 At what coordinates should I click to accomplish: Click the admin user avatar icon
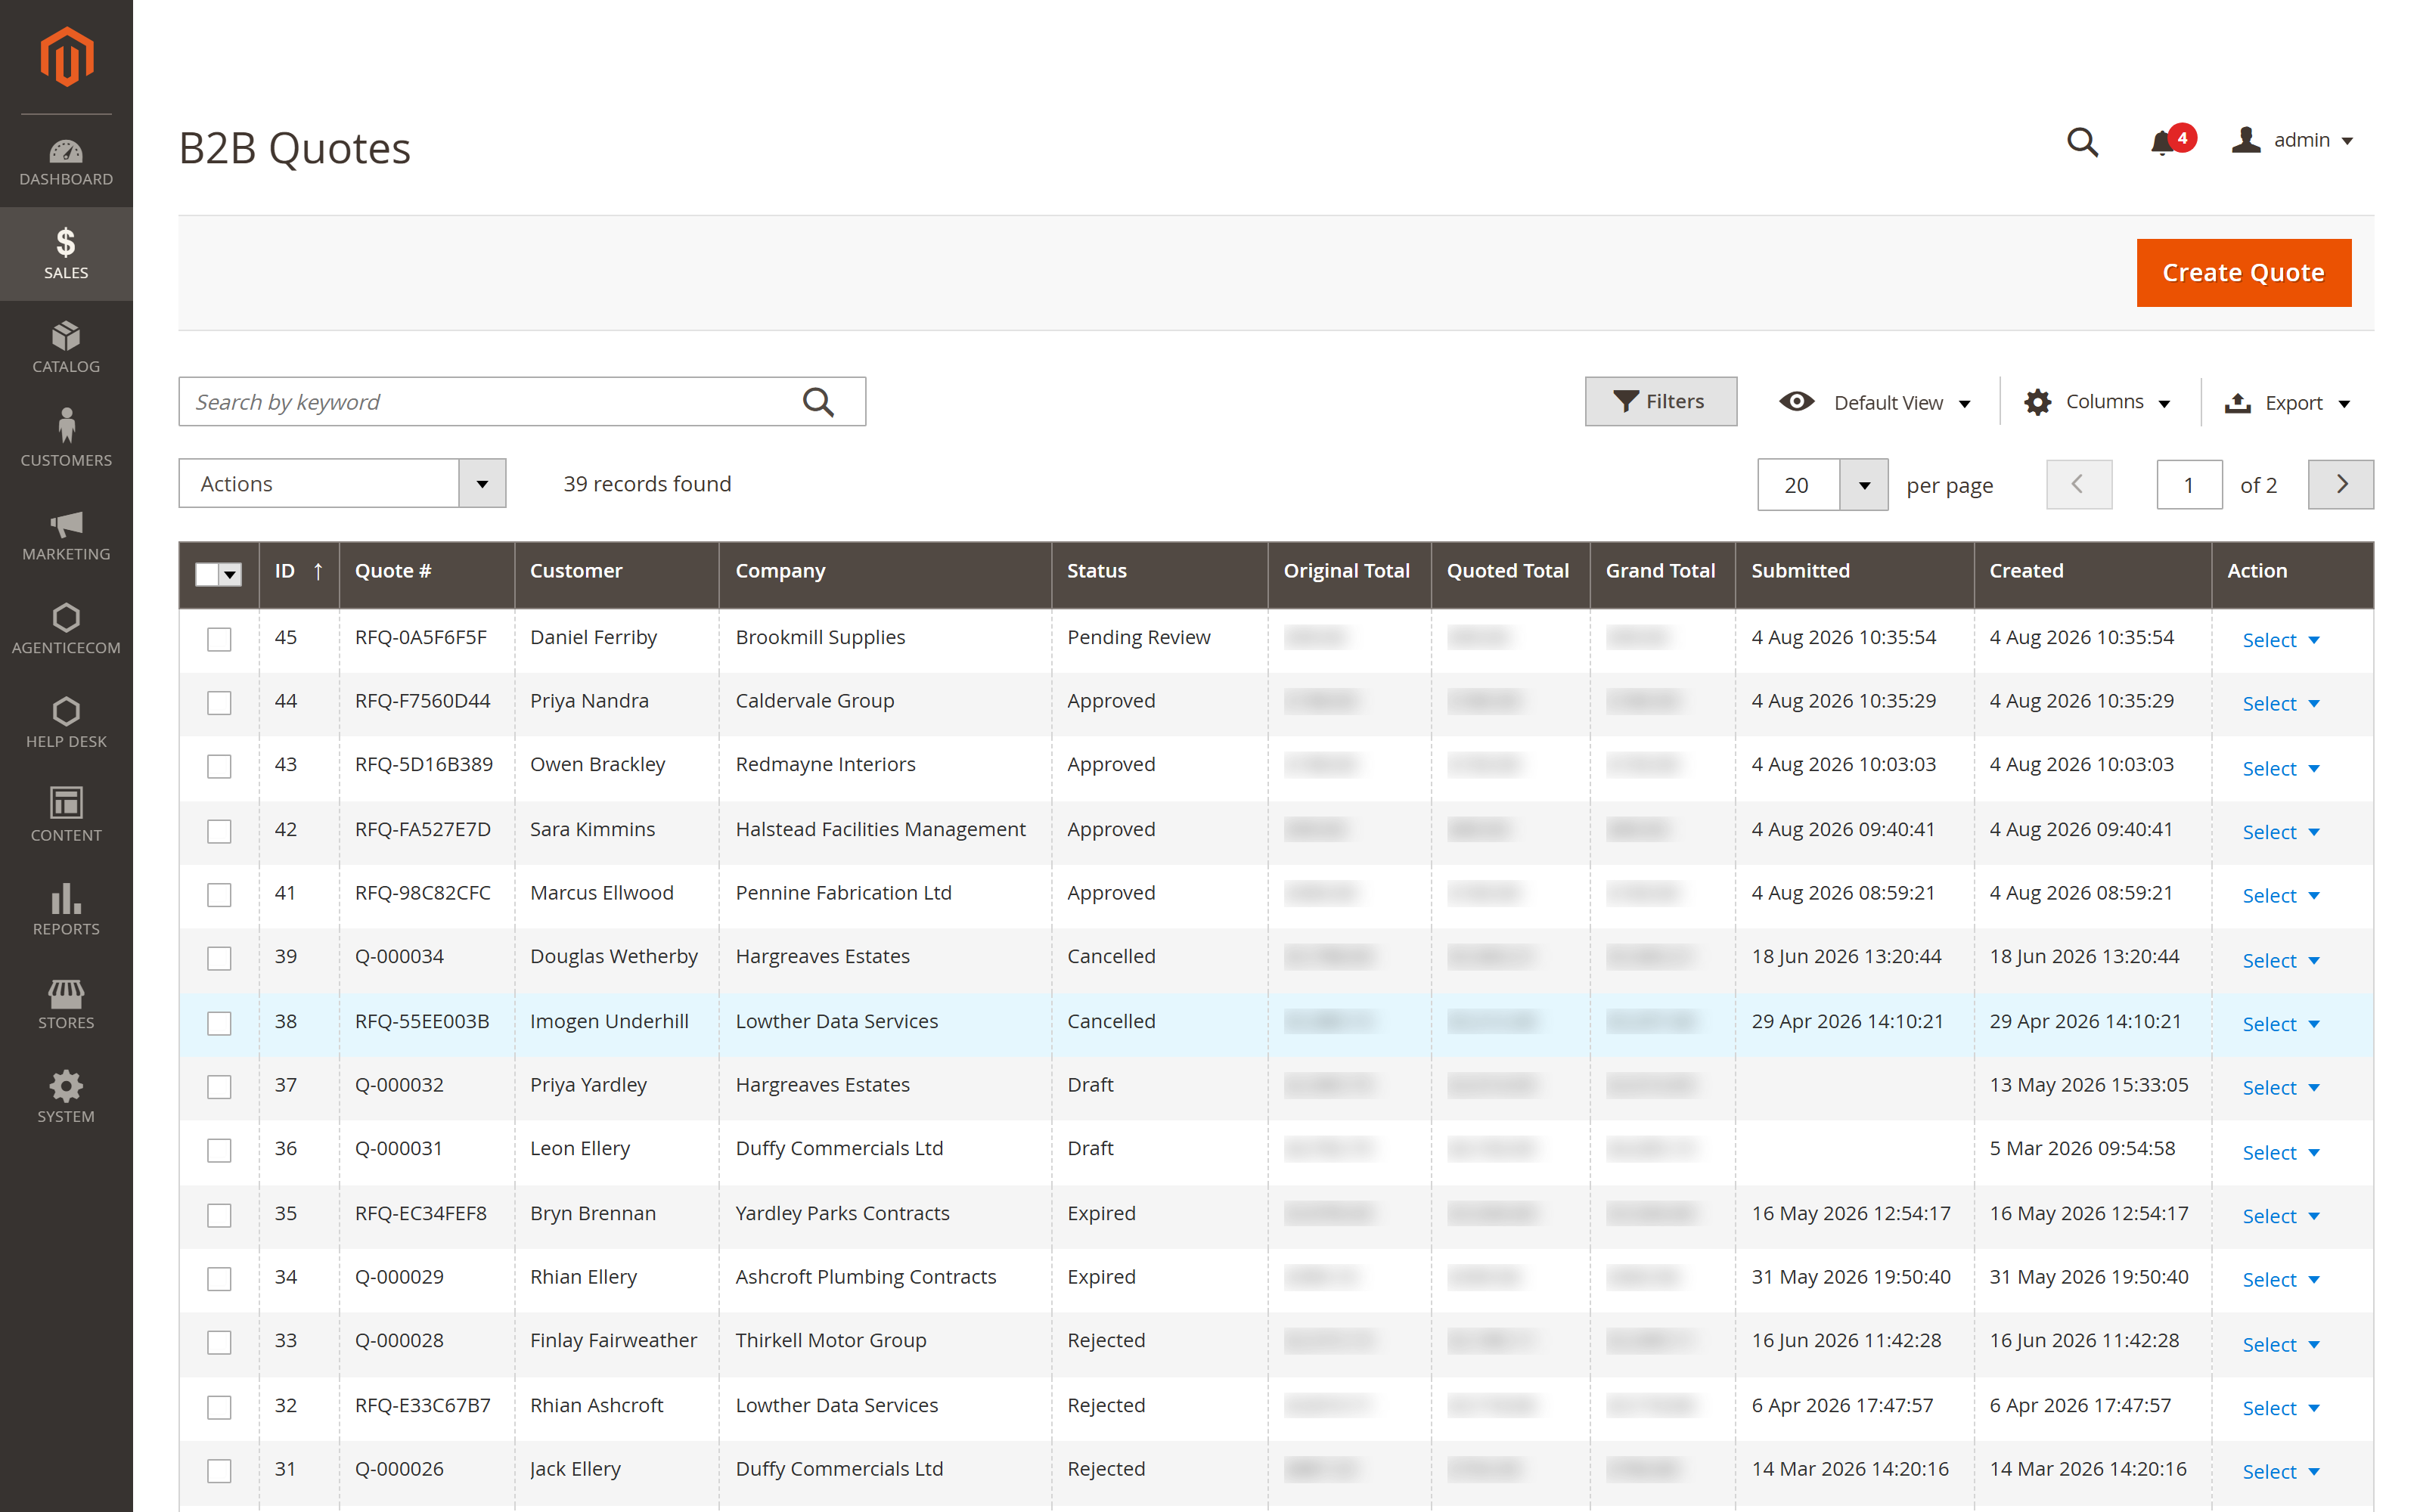pyautogui.click(x=2246, y=140)
